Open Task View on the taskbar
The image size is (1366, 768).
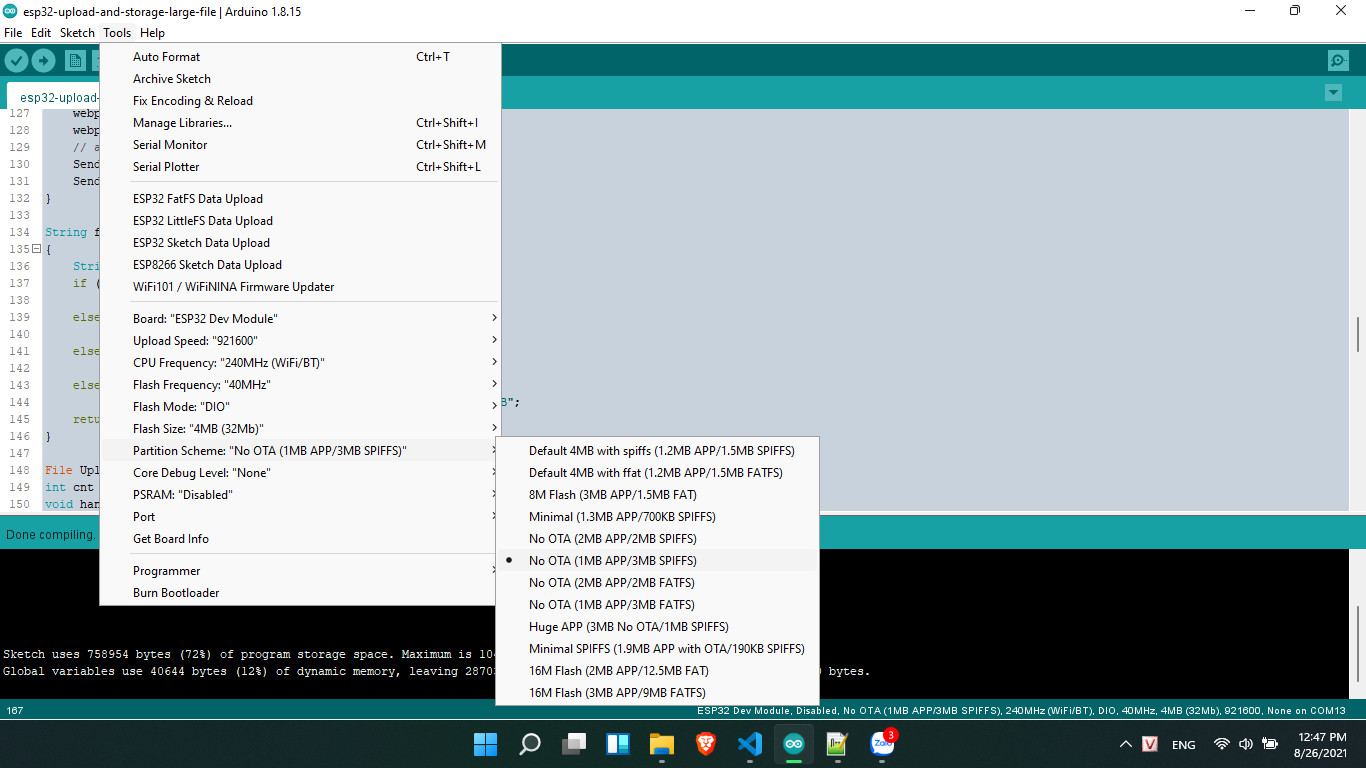coord(573,744)
